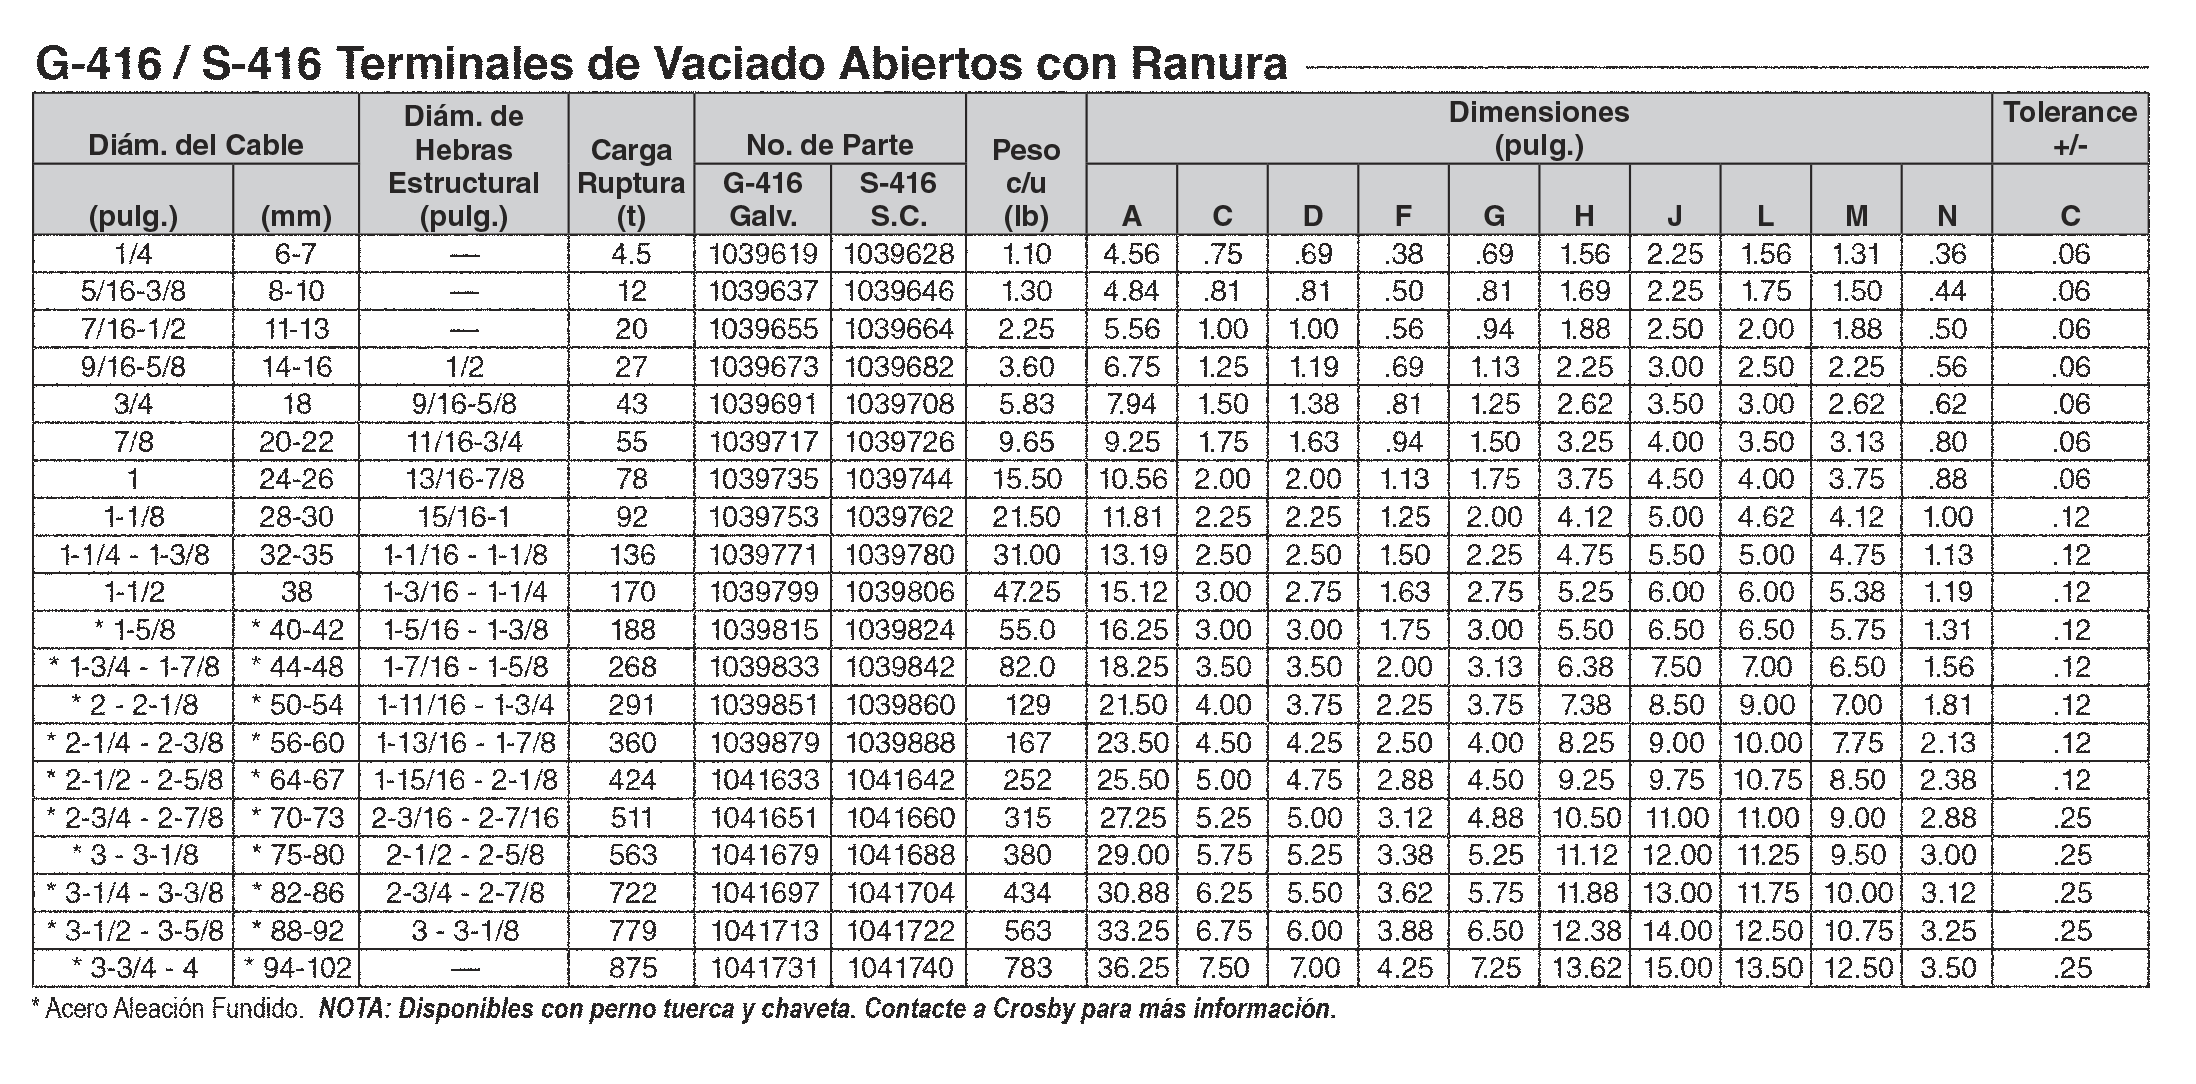Click part number 1041660

(899, 819)
